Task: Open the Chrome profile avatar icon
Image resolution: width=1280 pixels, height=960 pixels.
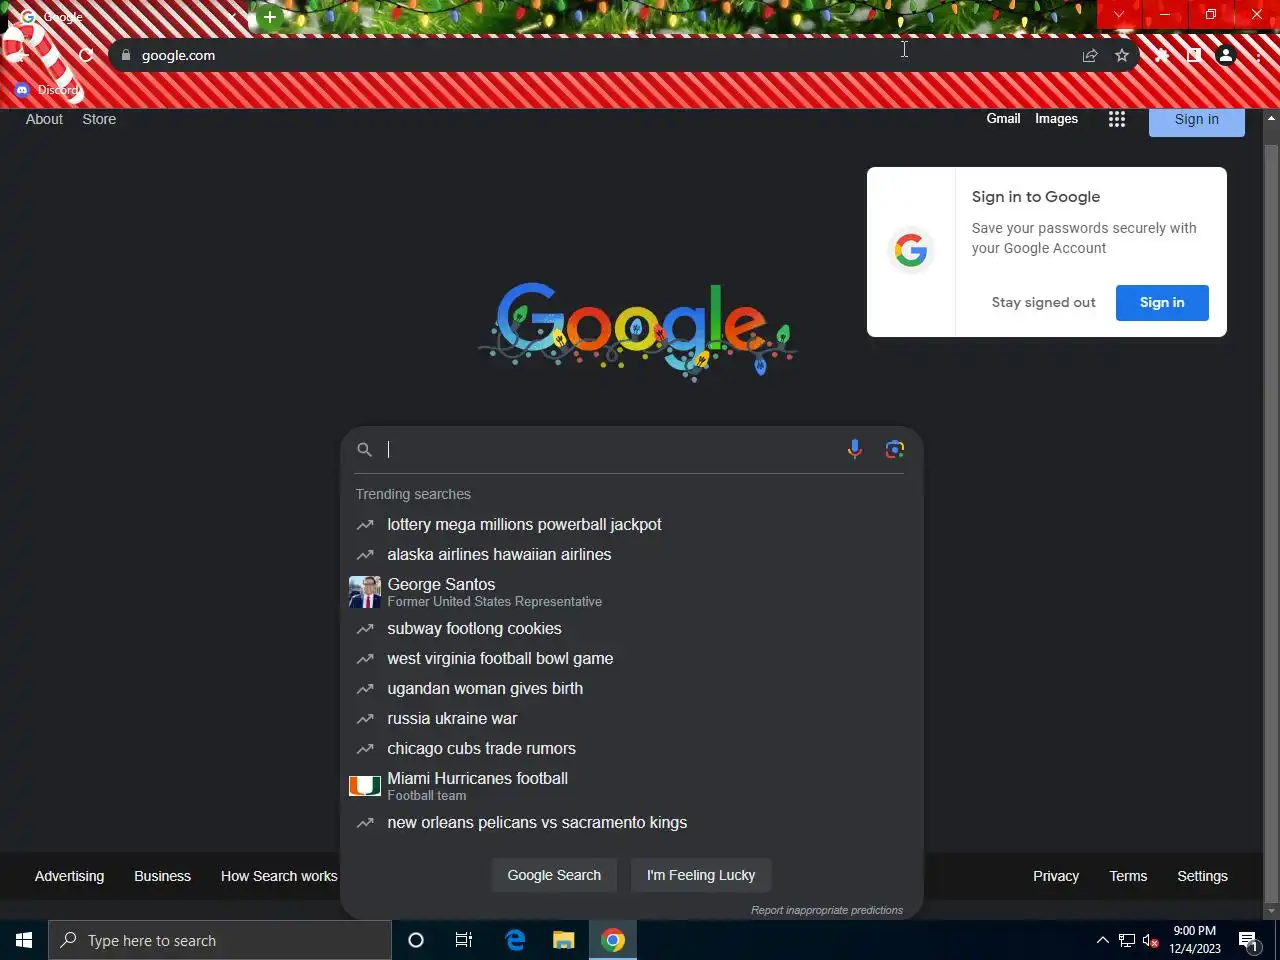Action: [1226, 55]
